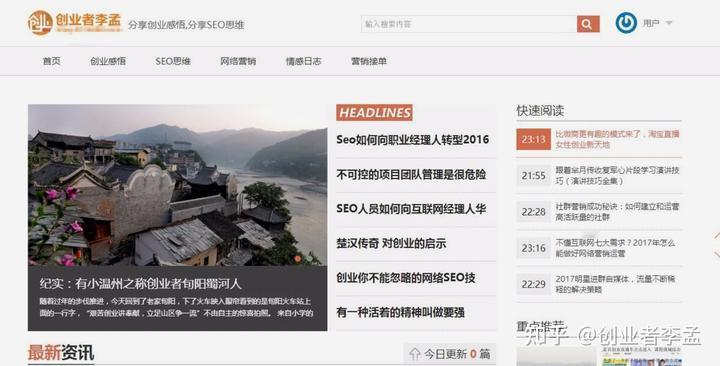The image size is (720, 366).
Task: Open the 23:13 quick read article
Action: [599, 139]
